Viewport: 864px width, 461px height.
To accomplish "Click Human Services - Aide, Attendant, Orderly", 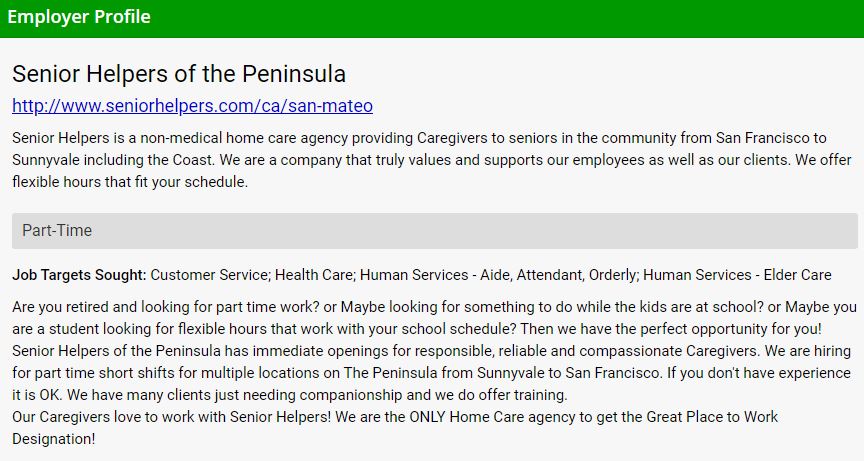I will (x=497, y=275).
